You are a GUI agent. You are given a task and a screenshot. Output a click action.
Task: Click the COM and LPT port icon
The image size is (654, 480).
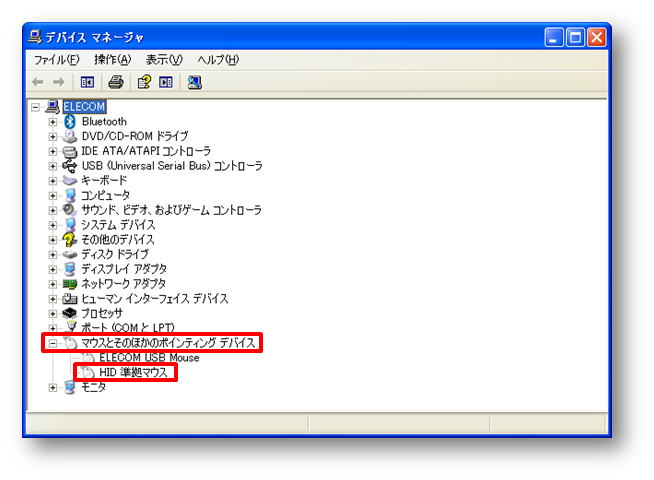coord(71,327)
